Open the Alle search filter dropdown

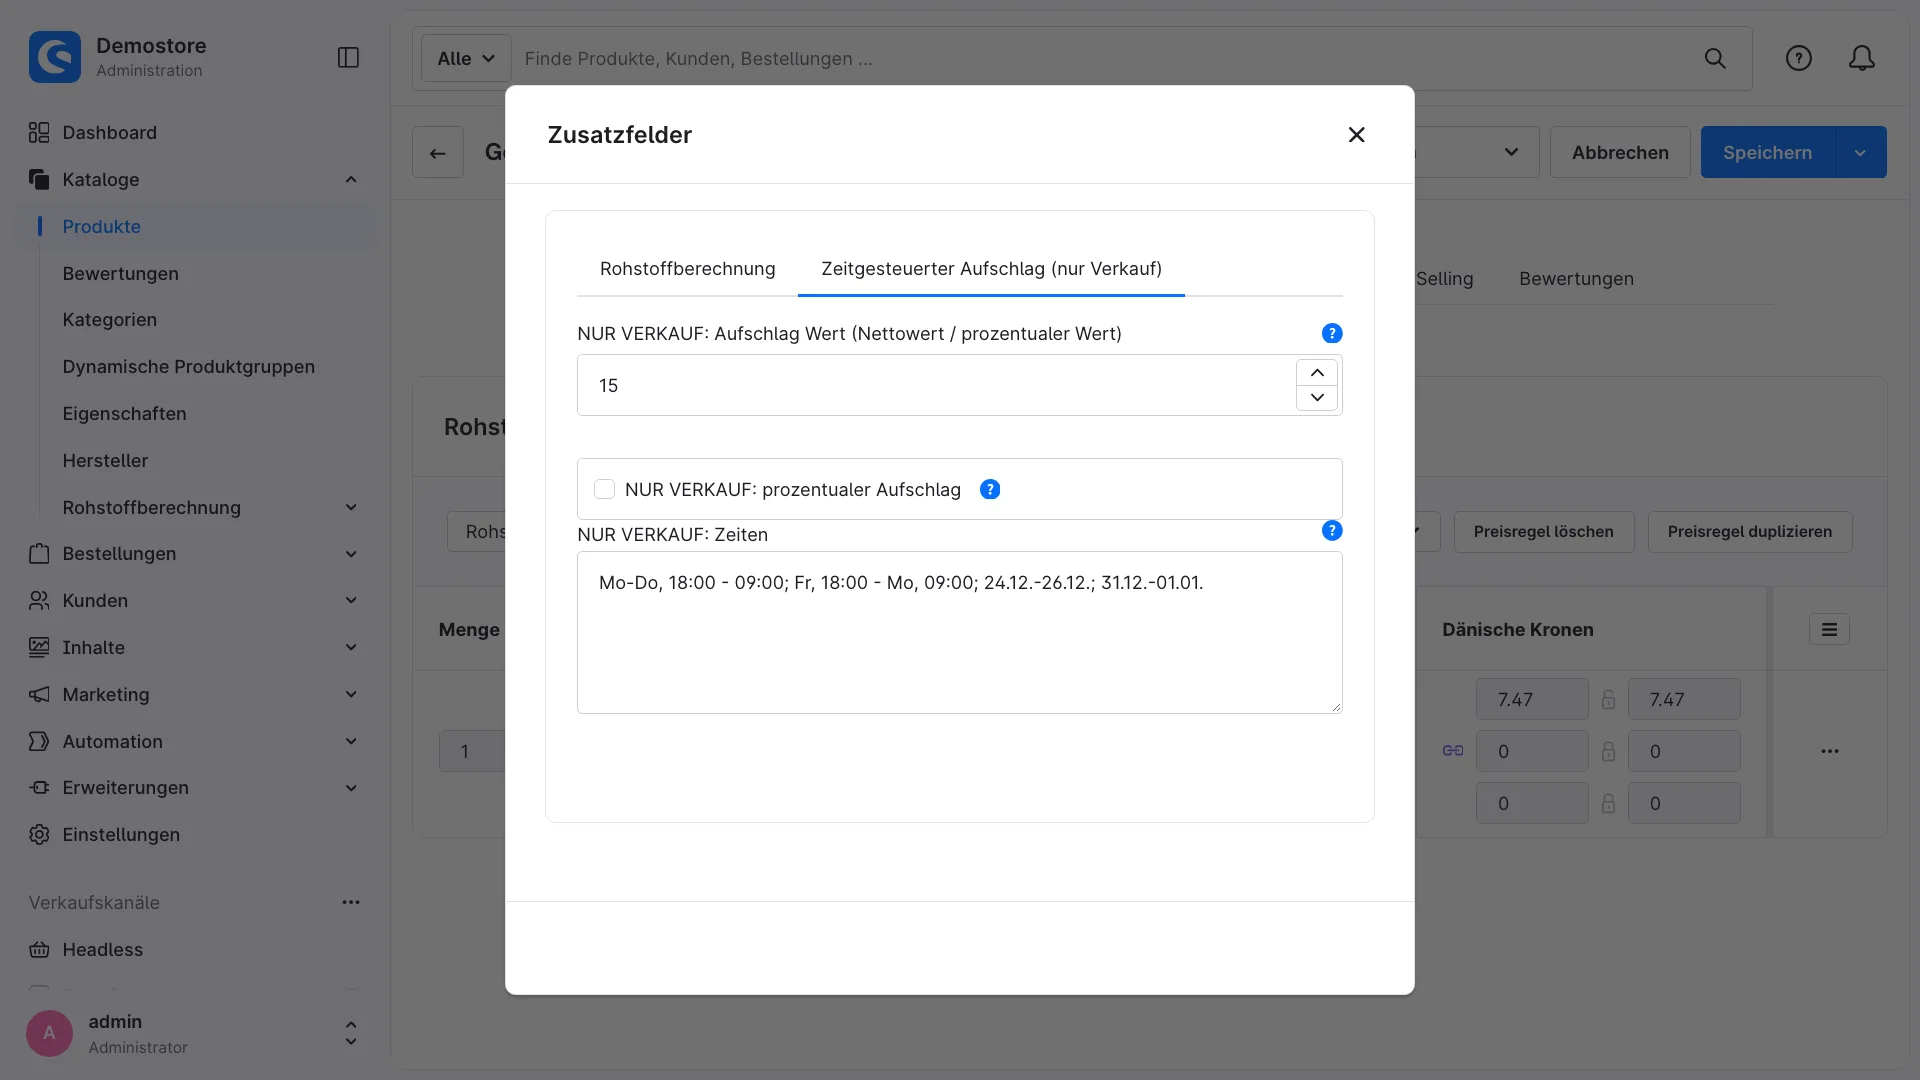pyautogui.click(x=466, y=59)
